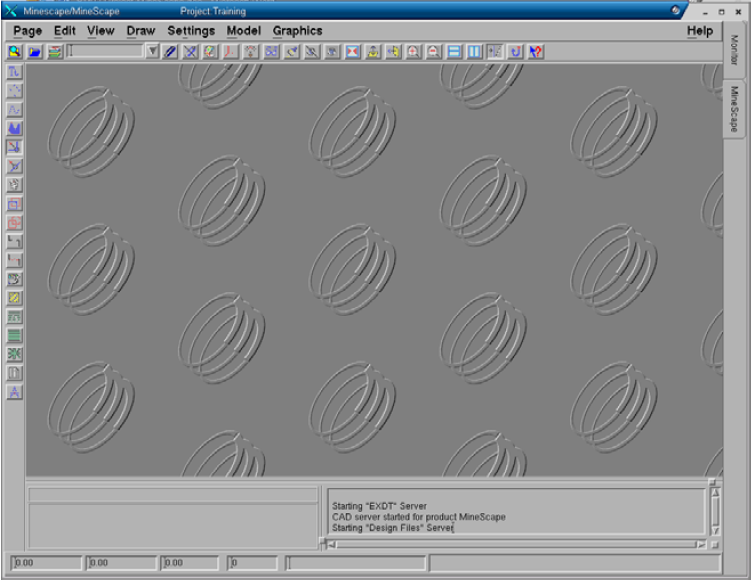752x581 pixels.
Task: Click the stacked layers toolbar icon
Action: pyautogui.click(x=55, y=51)
